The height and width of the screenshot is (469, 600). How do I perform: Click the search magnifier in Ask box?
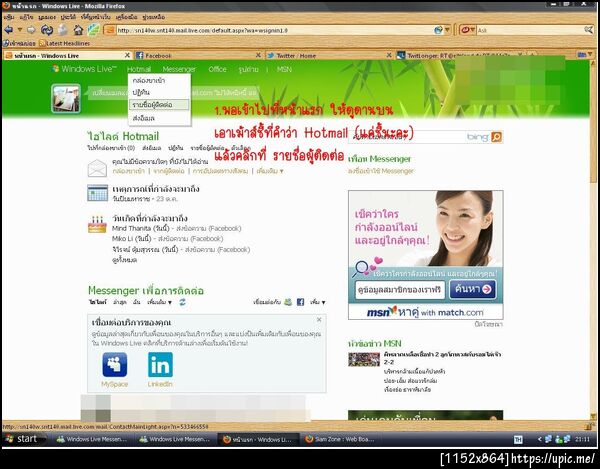pyautogui.click(x=589, y=30)
